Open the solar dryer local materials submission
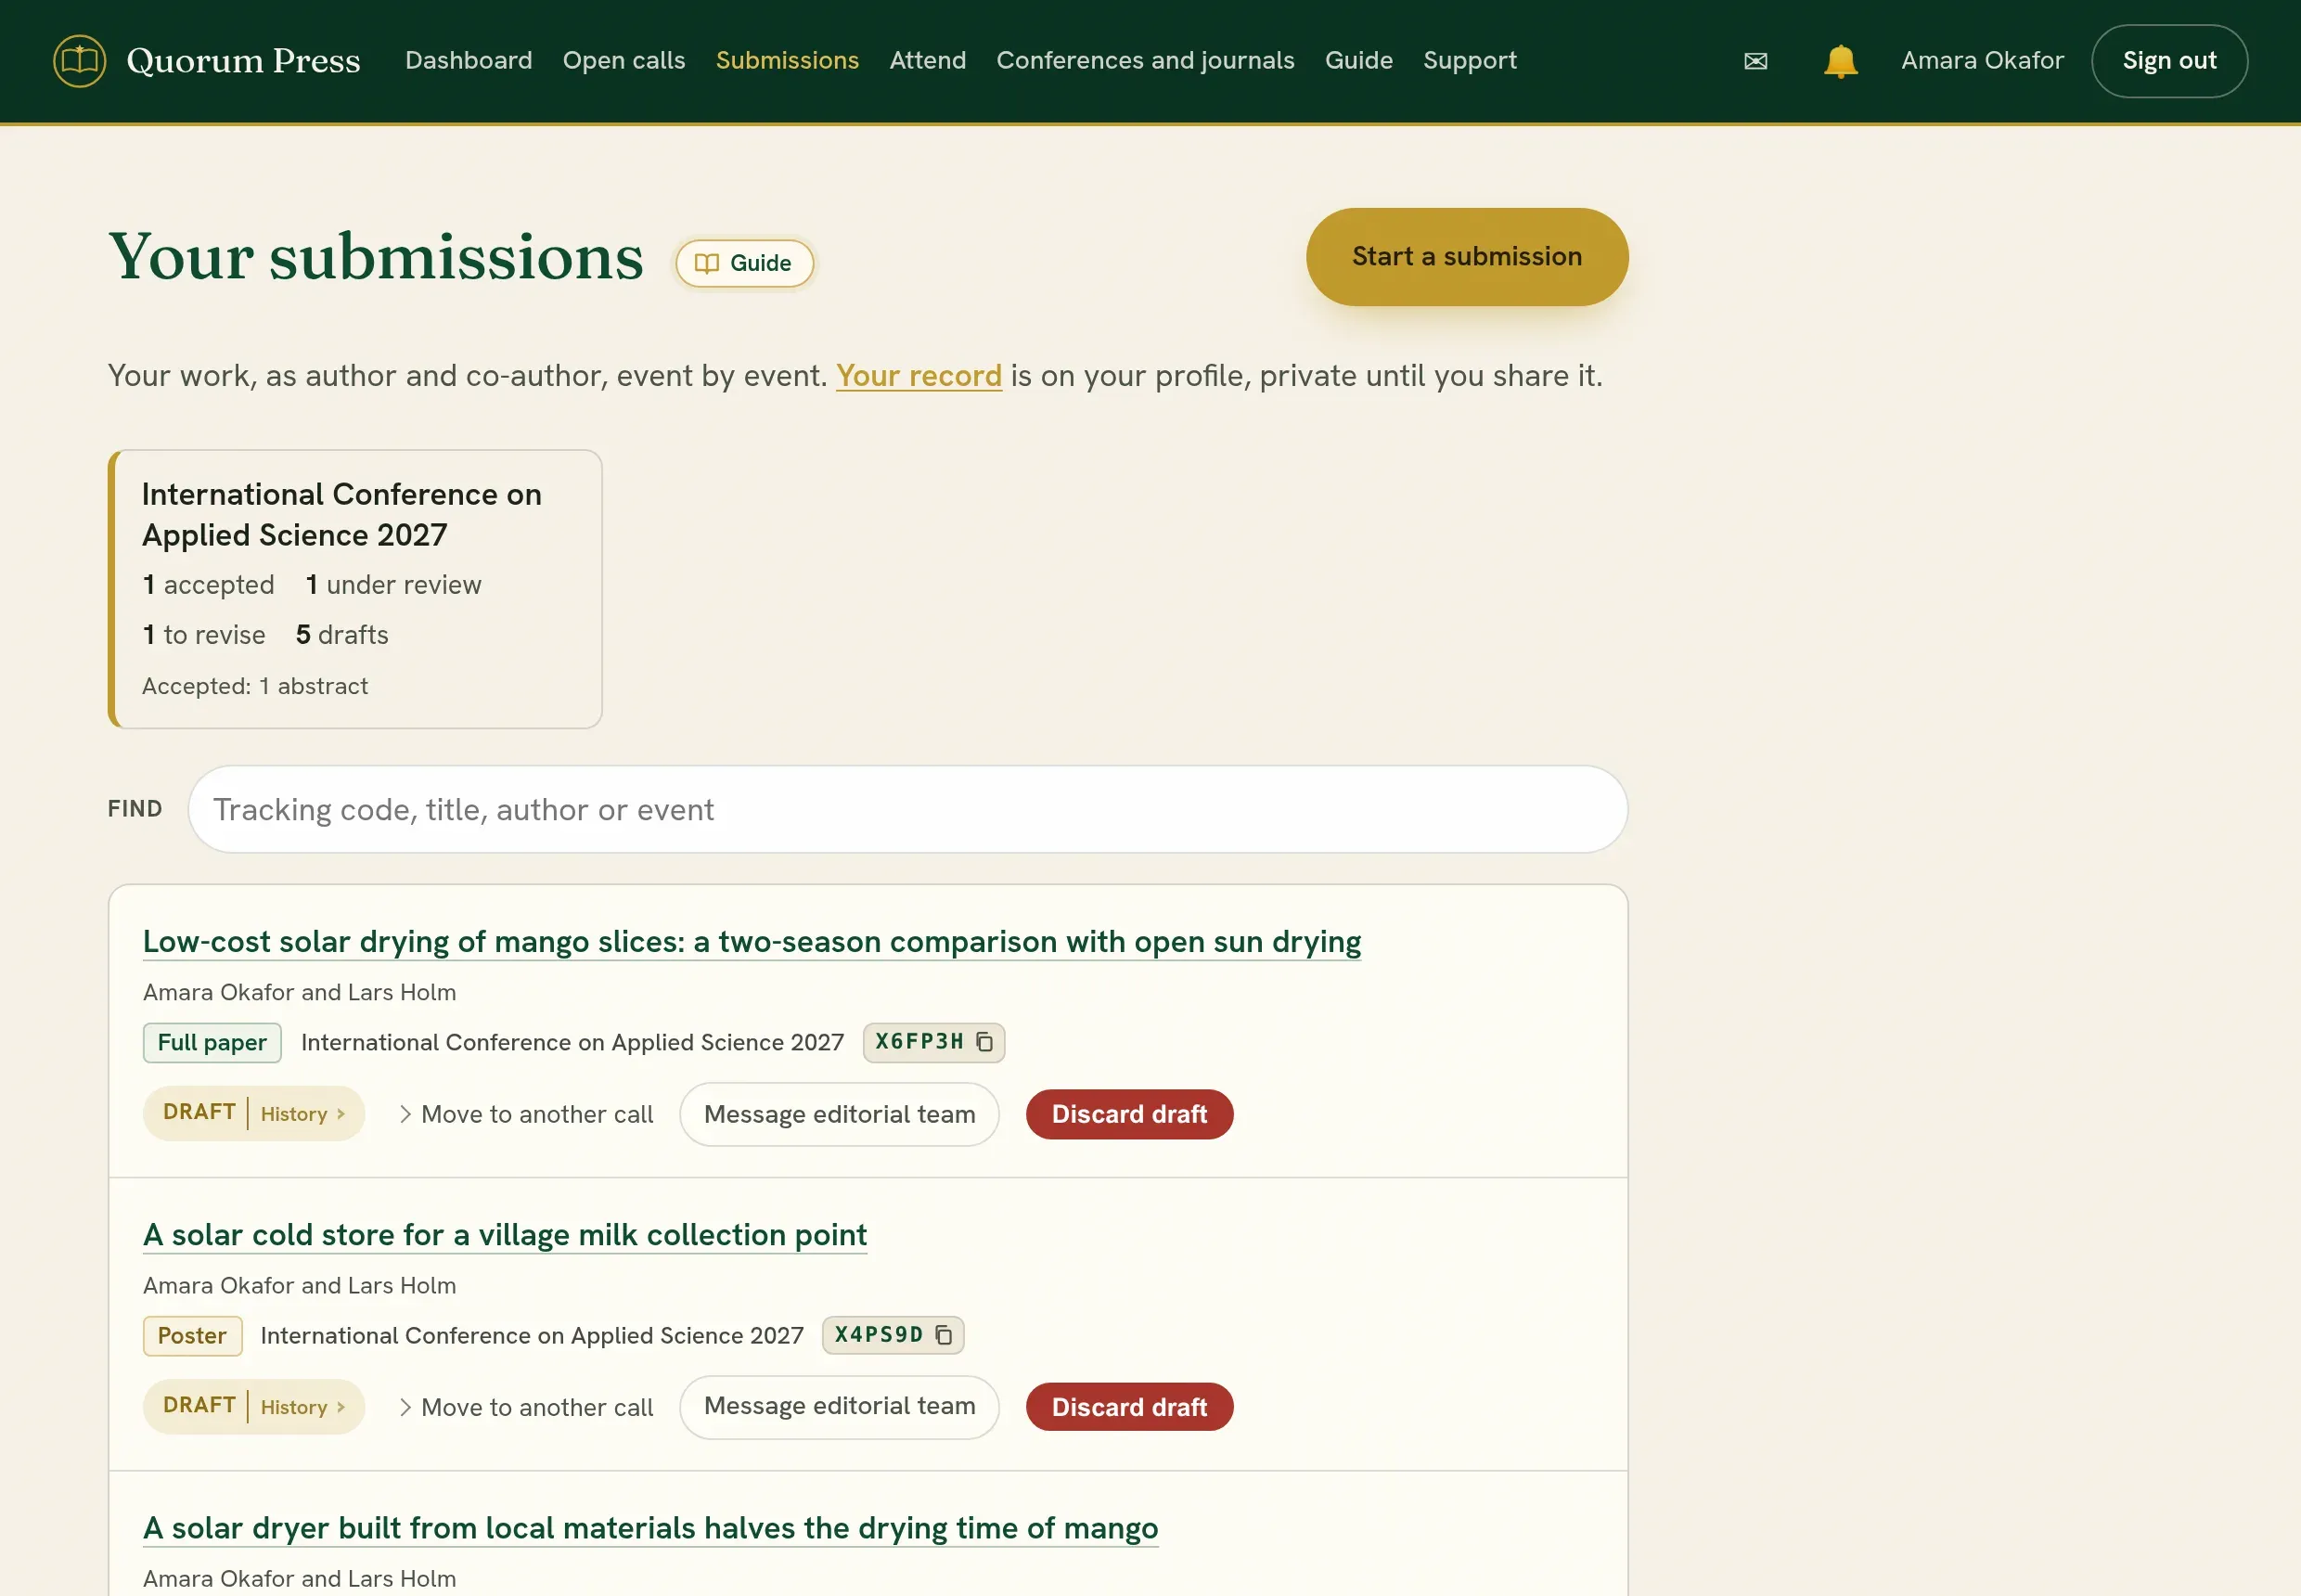The height and width of the screenshot is (1596, 2301). coord(650,1528)
